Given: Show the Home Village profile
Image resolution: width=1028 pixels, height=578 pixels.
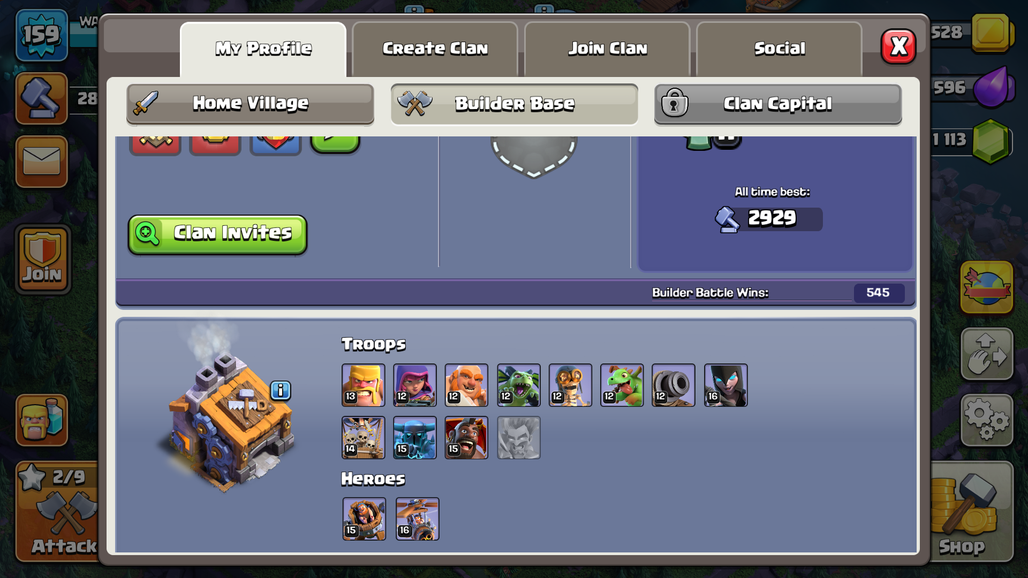Looking at the screenshot, I should pyautogui.click(x=250, y=104).
